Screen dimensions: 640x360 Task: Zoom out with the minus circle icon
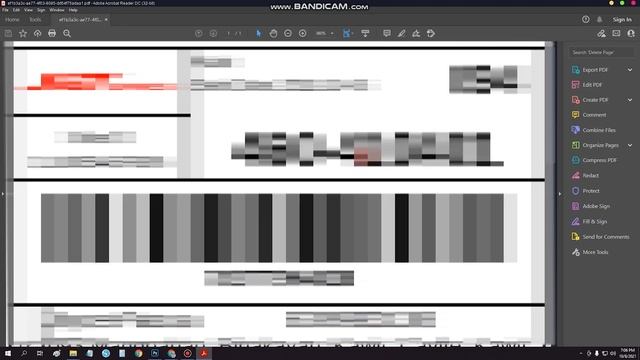point(288,33)
